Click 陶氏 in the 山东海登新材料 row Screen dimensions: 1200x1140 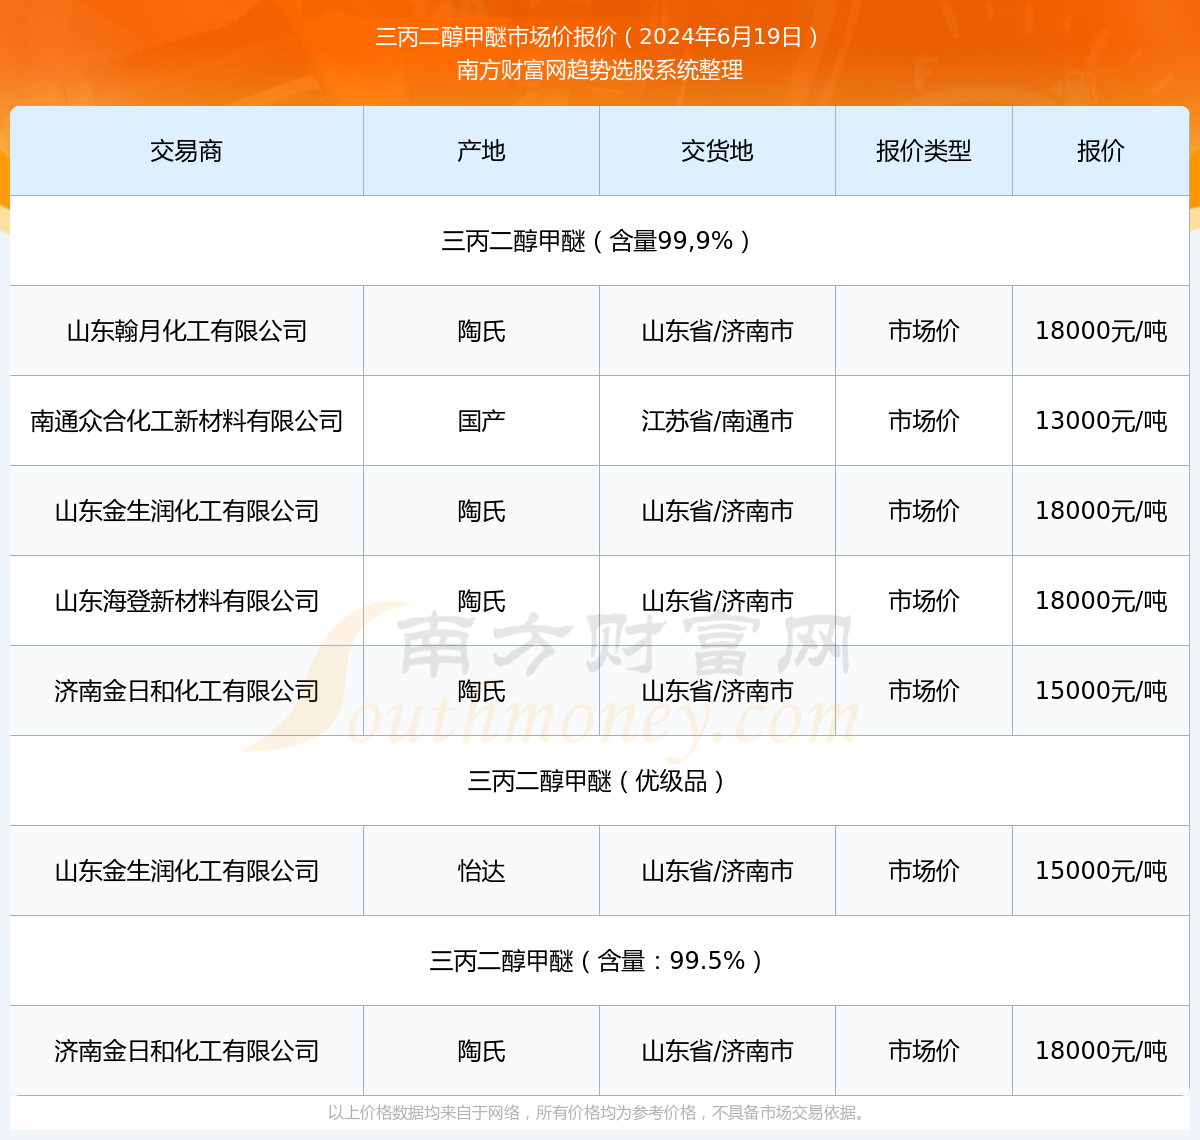click(x=481, y=601)
